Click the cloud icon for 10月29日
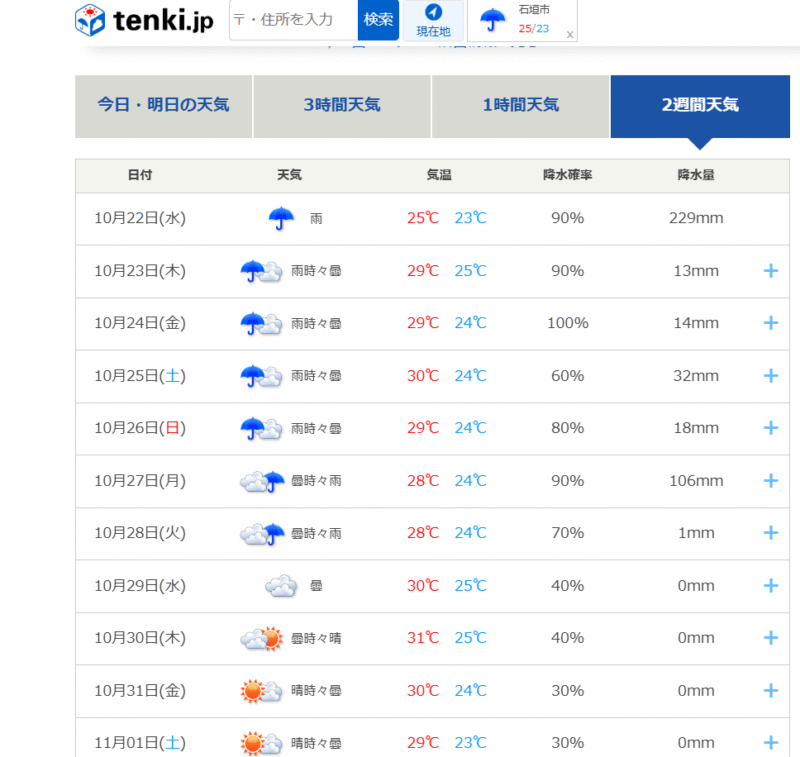The height and width of the screenshot is (757, 800). (281, 586)
